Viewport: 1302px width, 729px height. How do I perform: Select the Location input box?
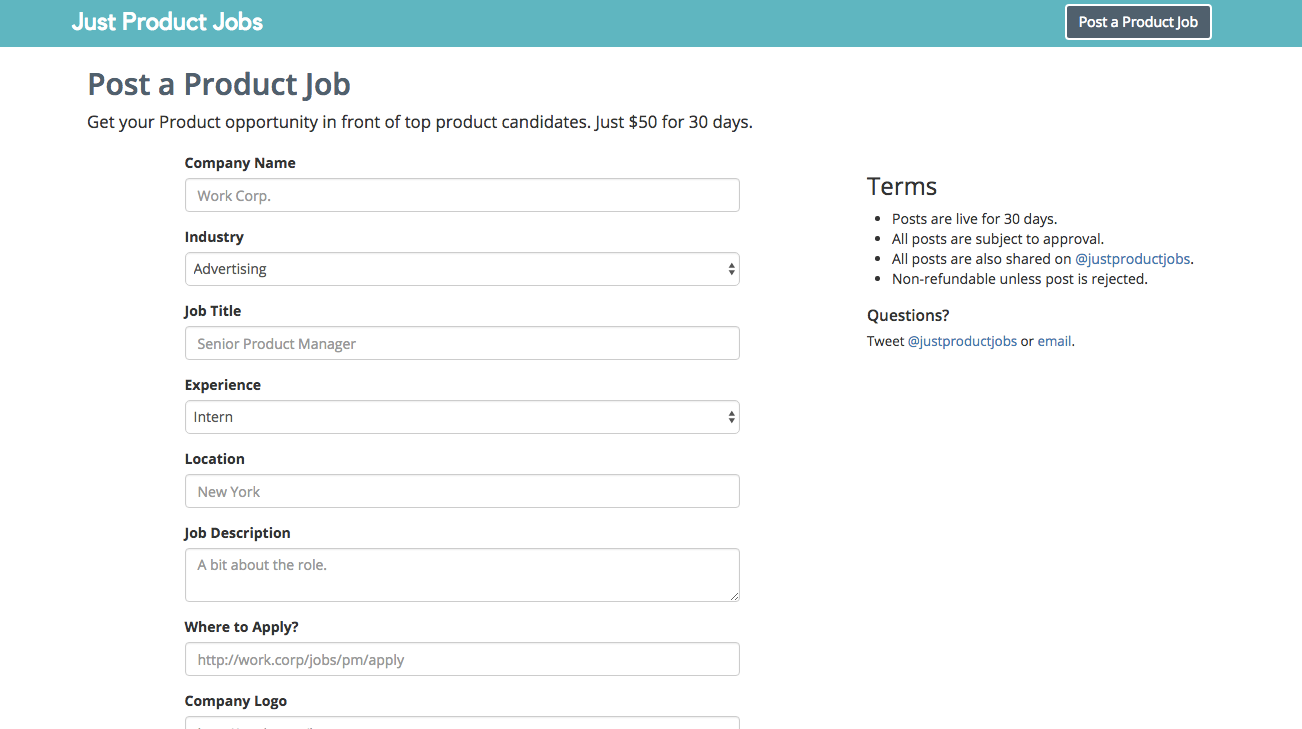pyautogui.click(x=462, y=491)
